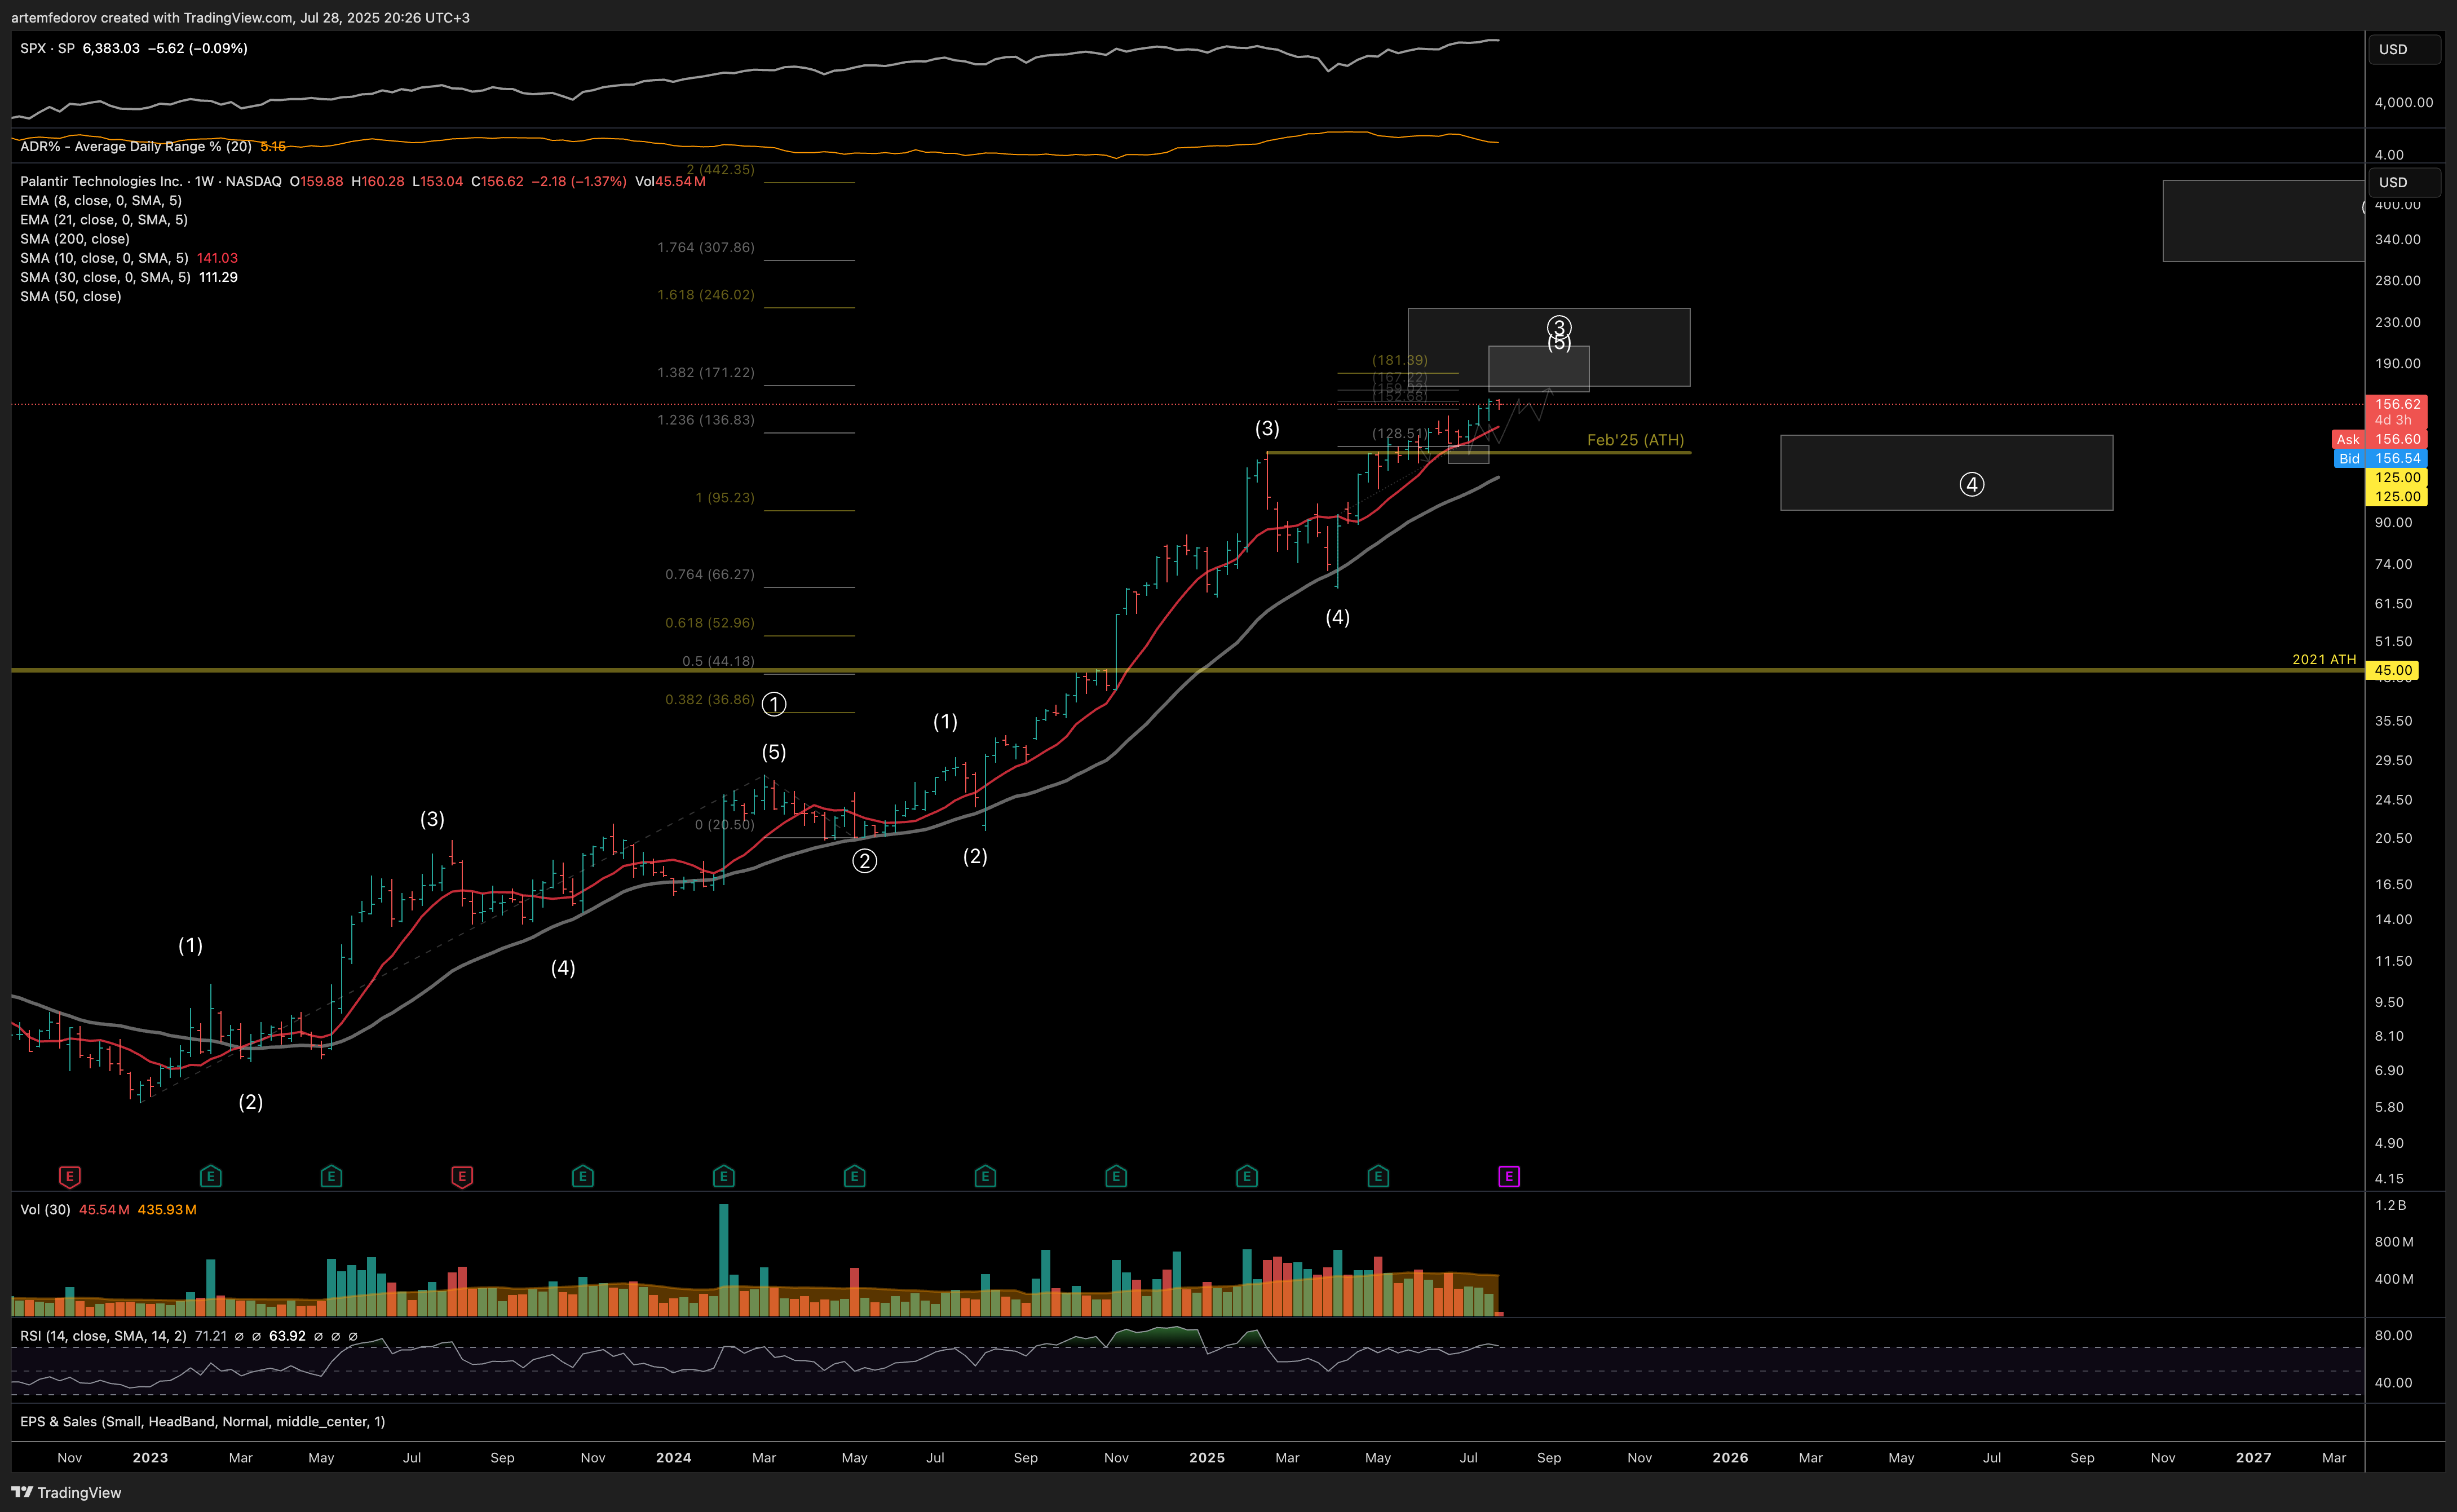Select the SMA (200, close) legend entry

(x=75, y=238)
